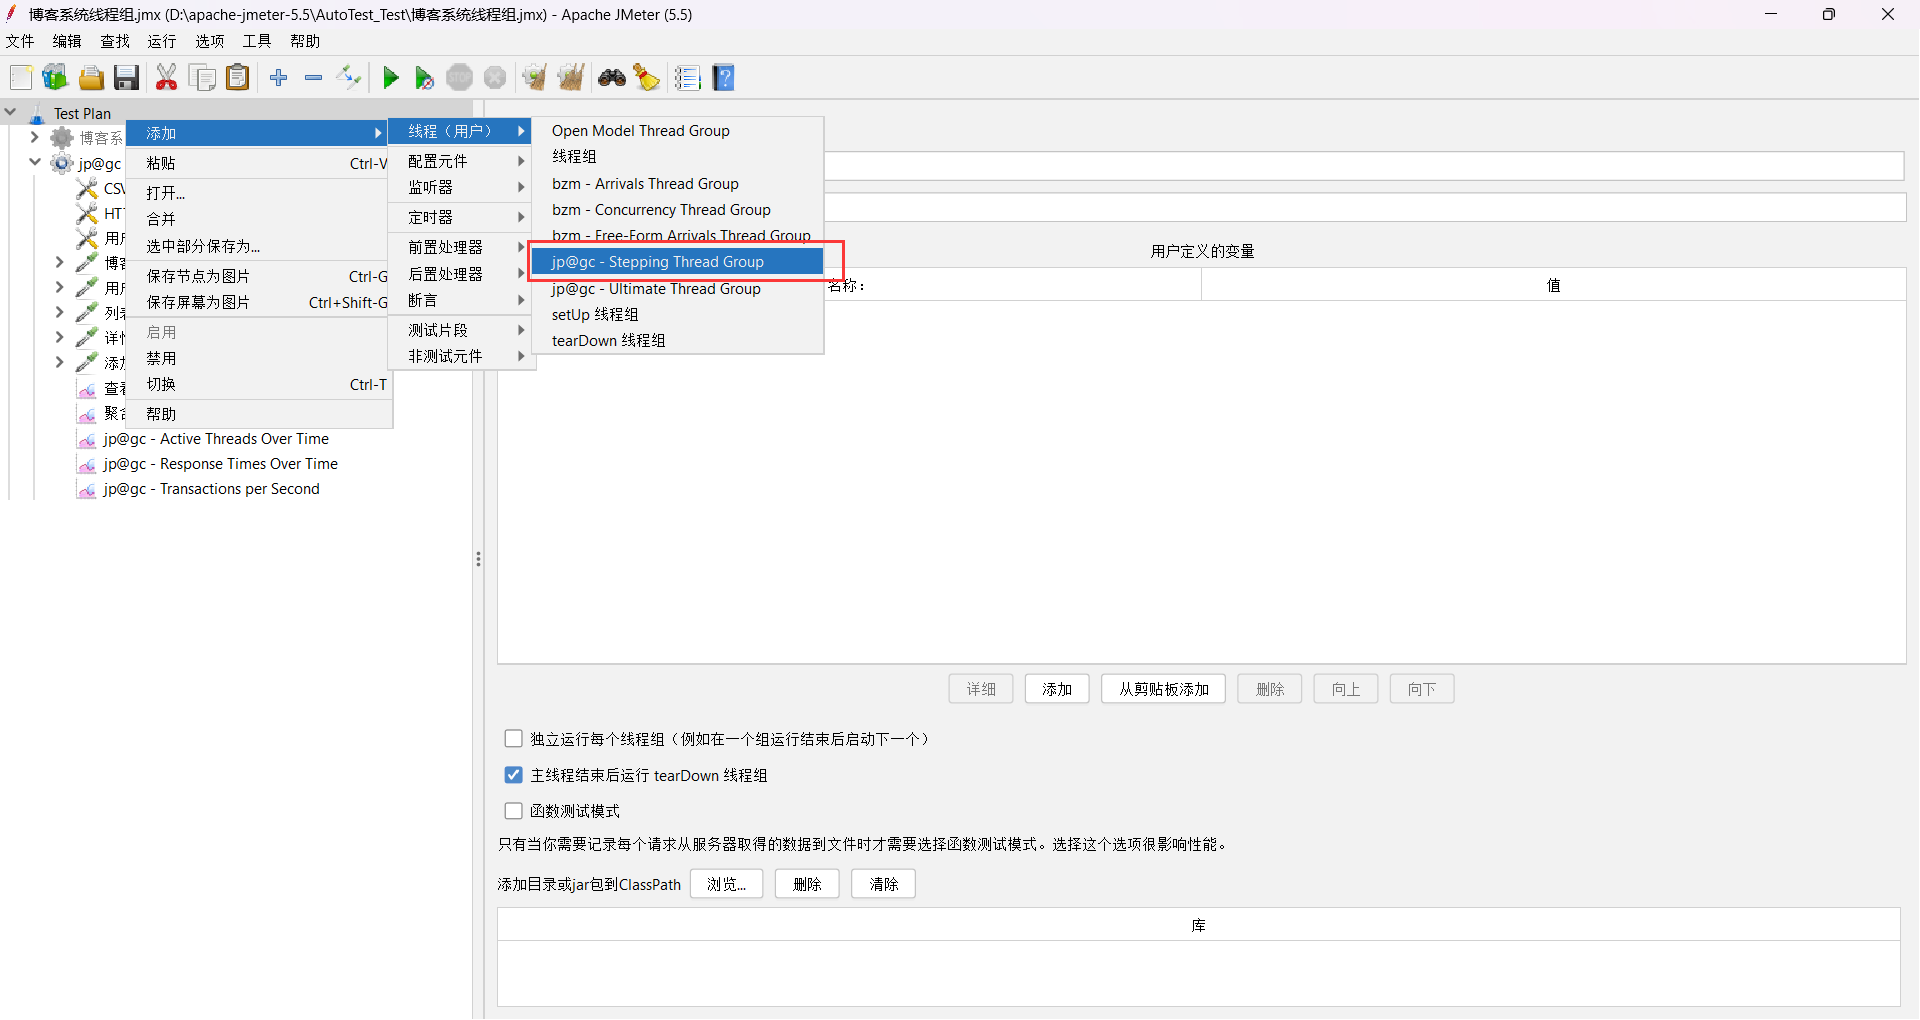This screenshot has width=1920, height=1020.
Task: Click 选中部分保存为... in context menu
Action: [x=259, y=246]
